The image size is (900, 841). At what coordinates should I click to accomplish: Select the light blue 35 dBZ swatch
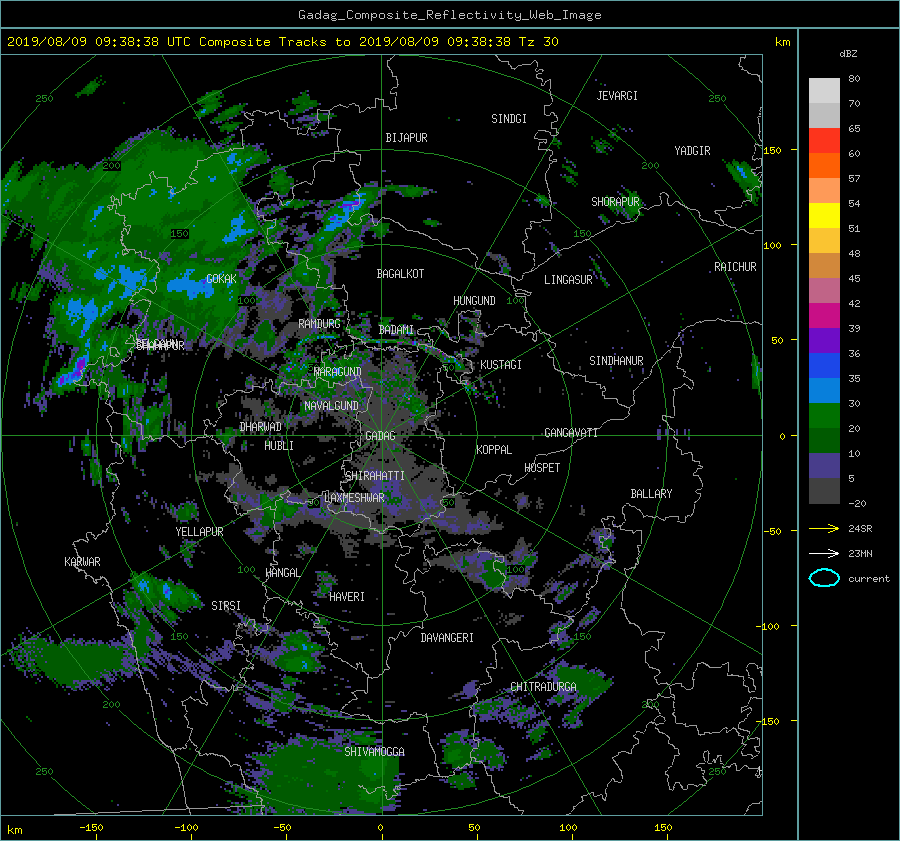point(824,390)
